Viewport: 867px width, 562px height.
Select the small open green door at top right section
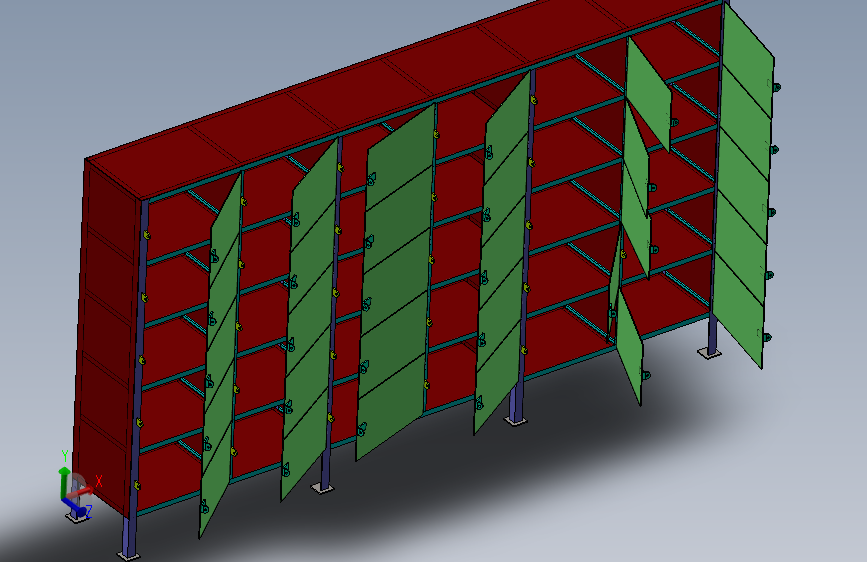coord(649,94)
